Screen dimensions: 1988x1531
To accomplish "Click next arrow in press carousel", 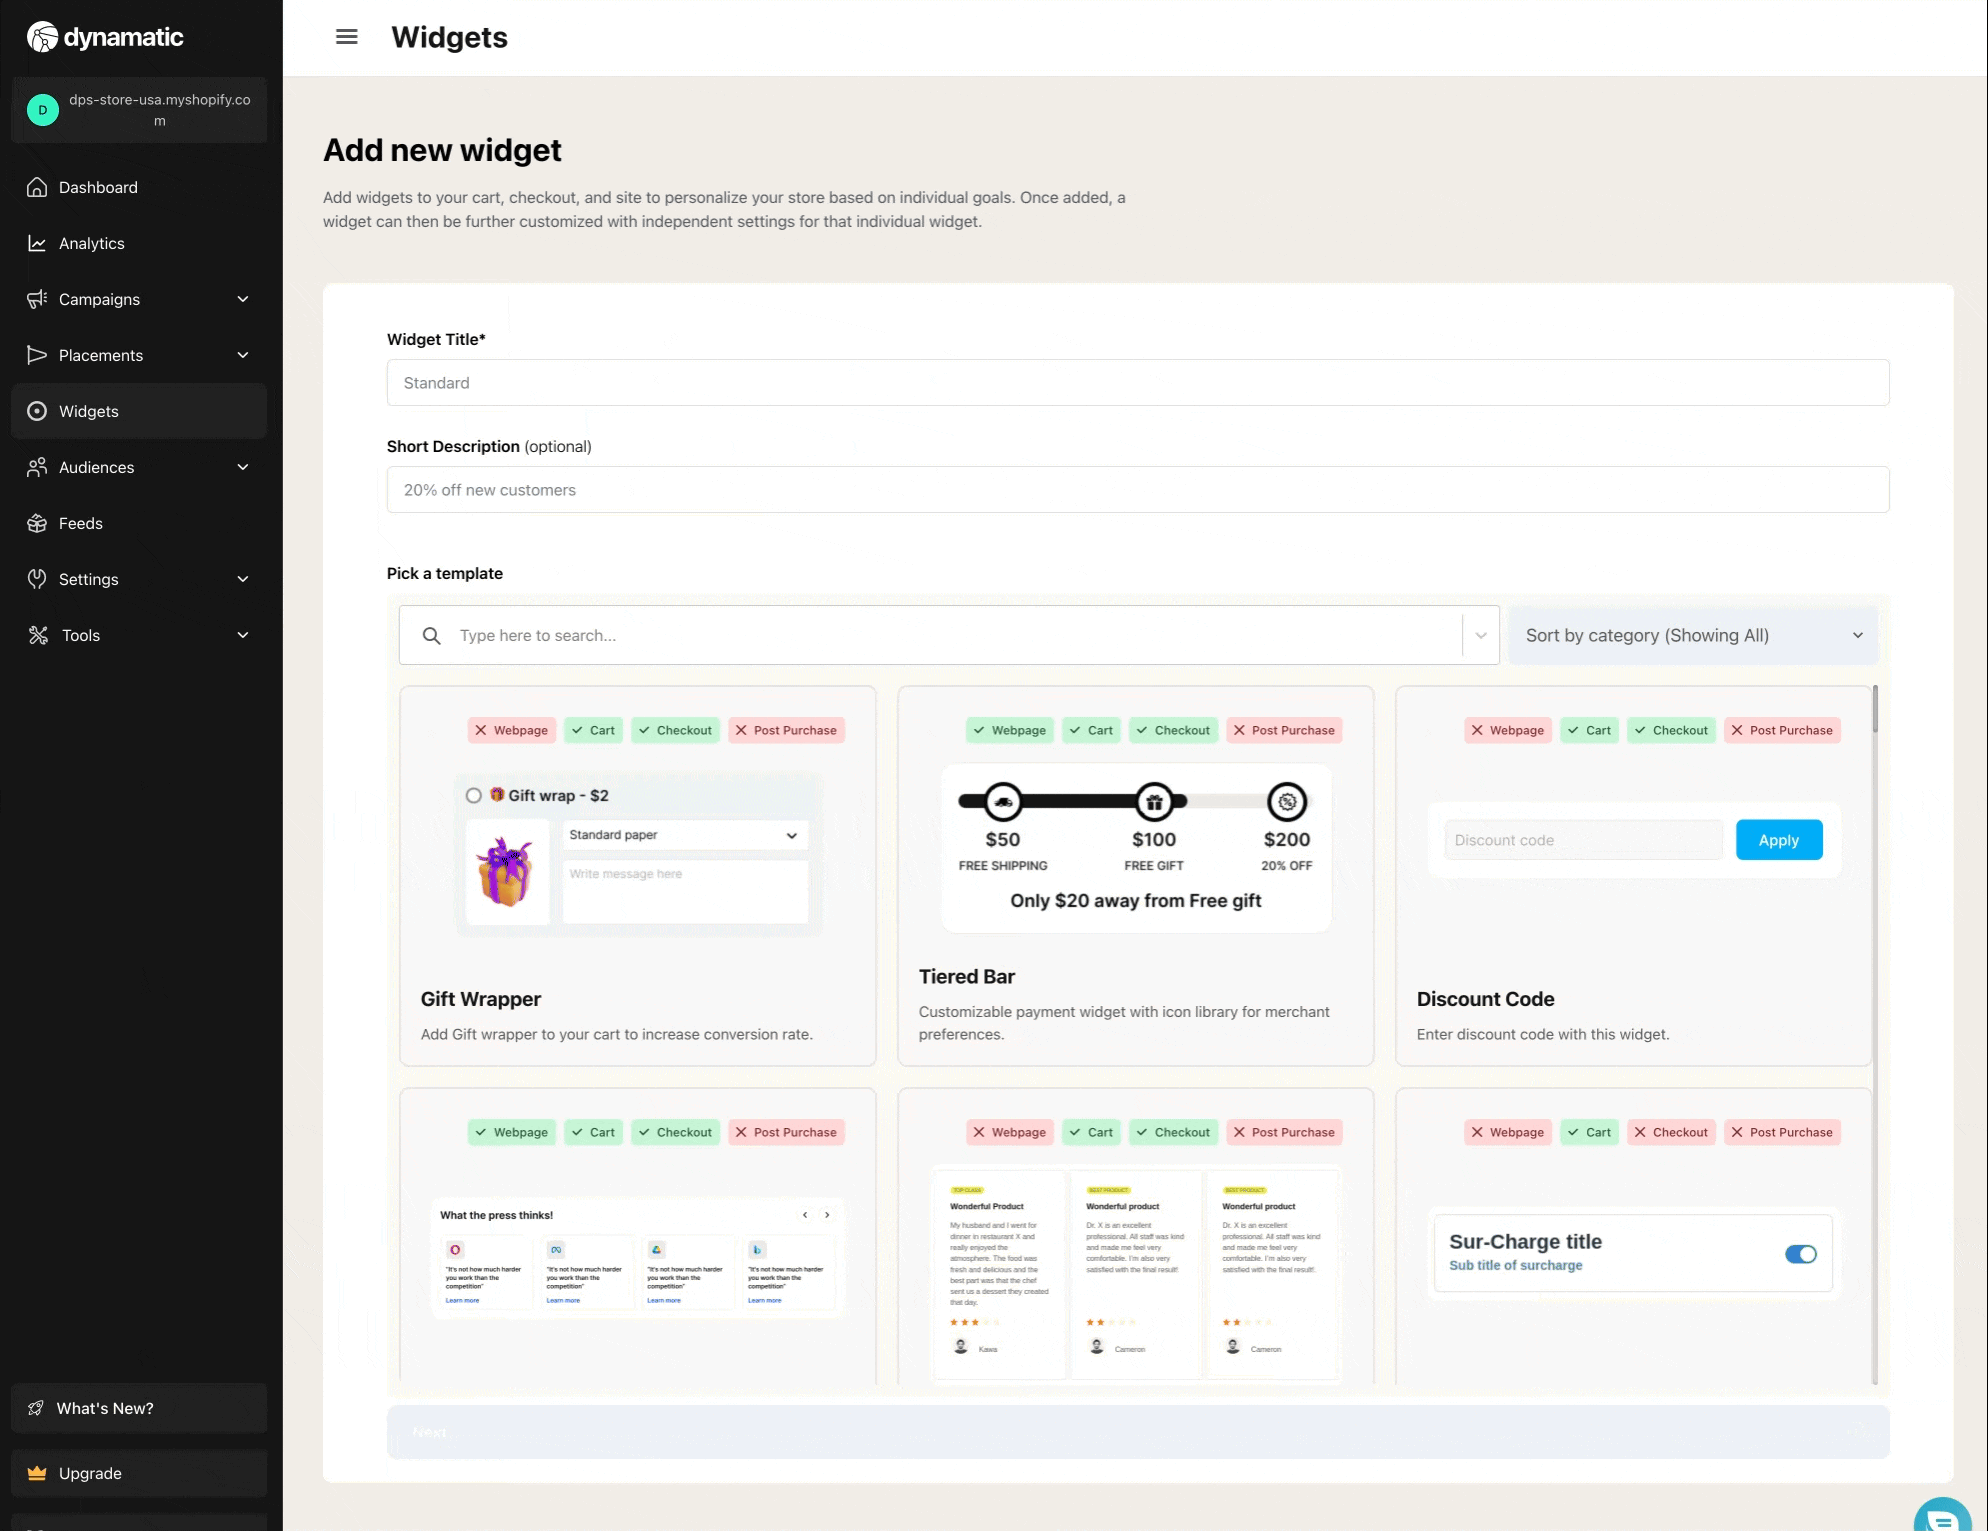I will [827, 1215].
